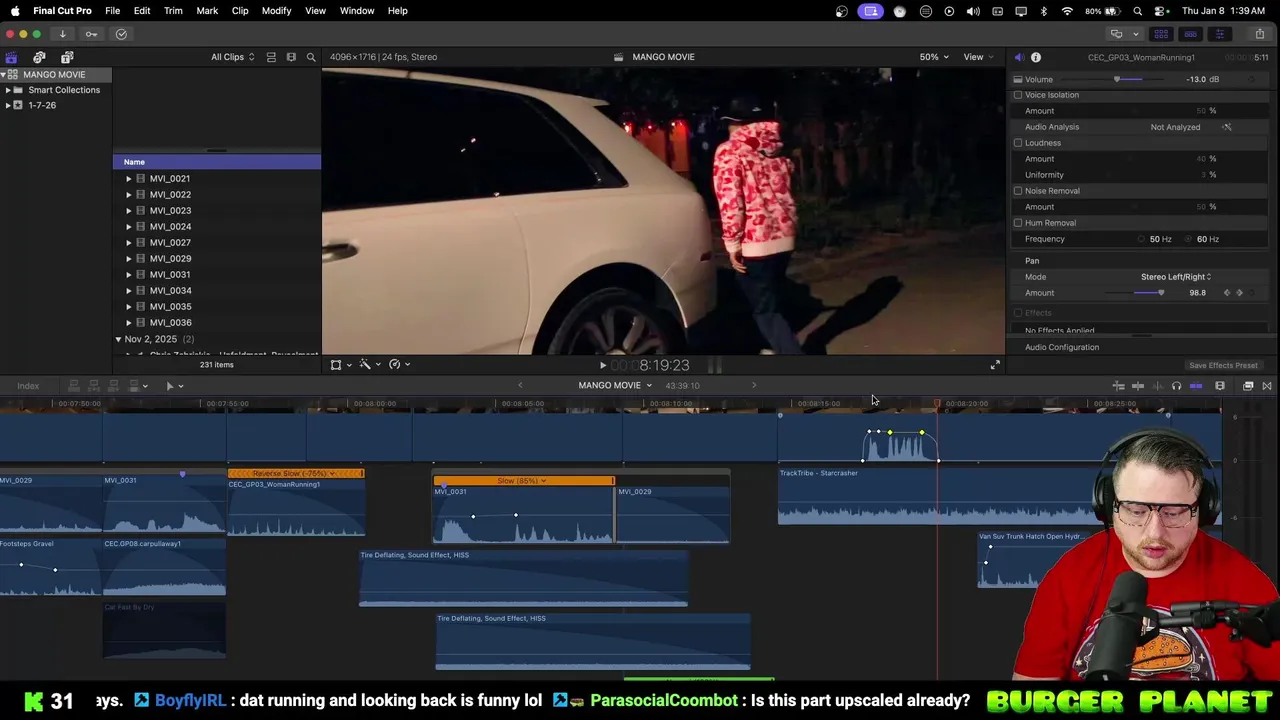Show the Info inspector icon
This screenshot has width=1280, height=720.
(1036, 57)
